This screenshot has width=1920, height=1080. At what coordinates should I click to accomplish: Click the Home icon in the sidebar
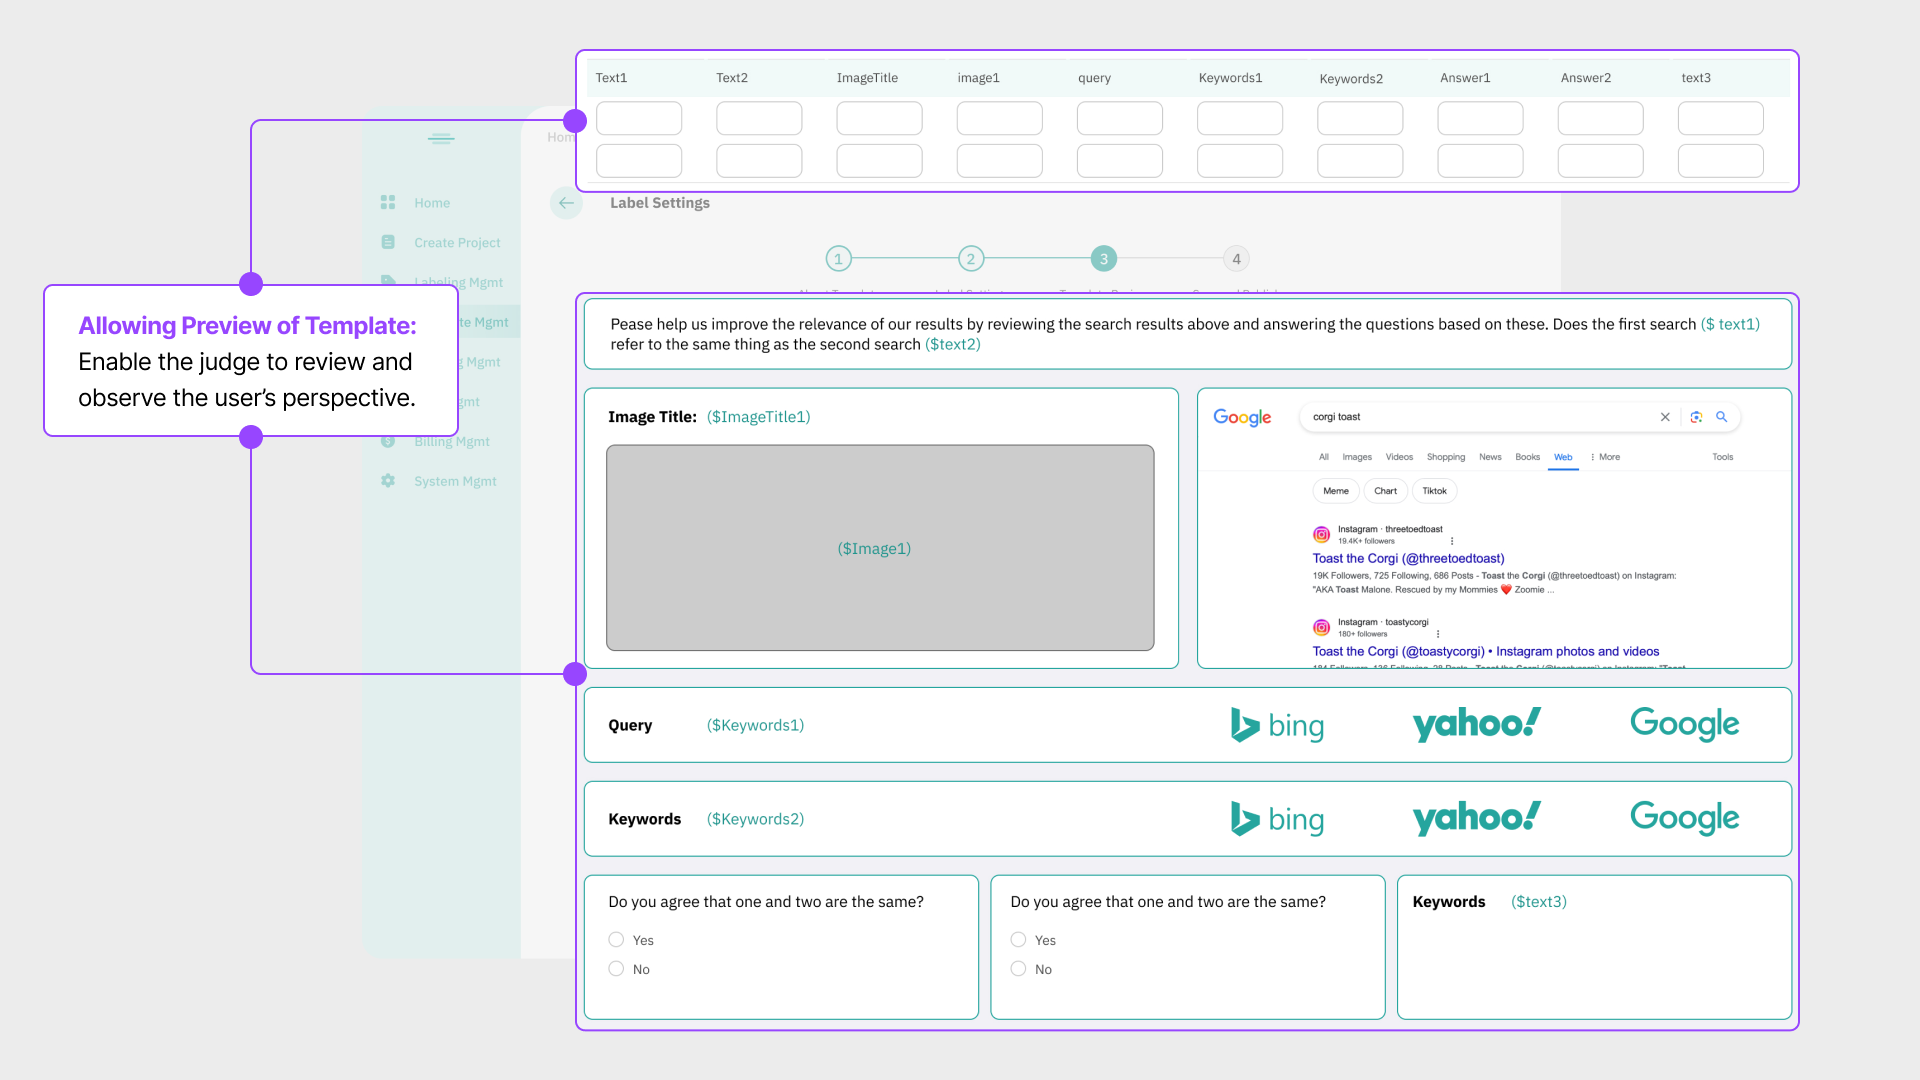[388, 203]
